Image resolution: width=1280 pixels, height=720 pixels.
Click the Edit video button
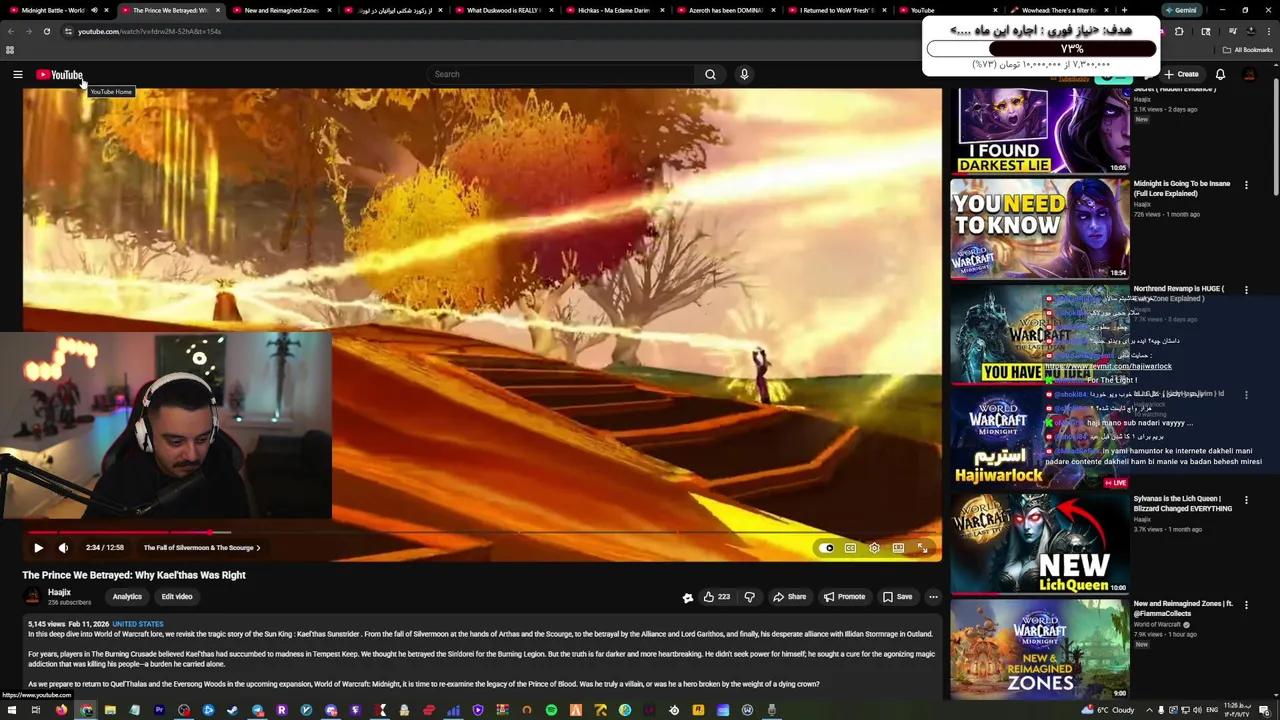pyautogui.click(x=177, y=597)
